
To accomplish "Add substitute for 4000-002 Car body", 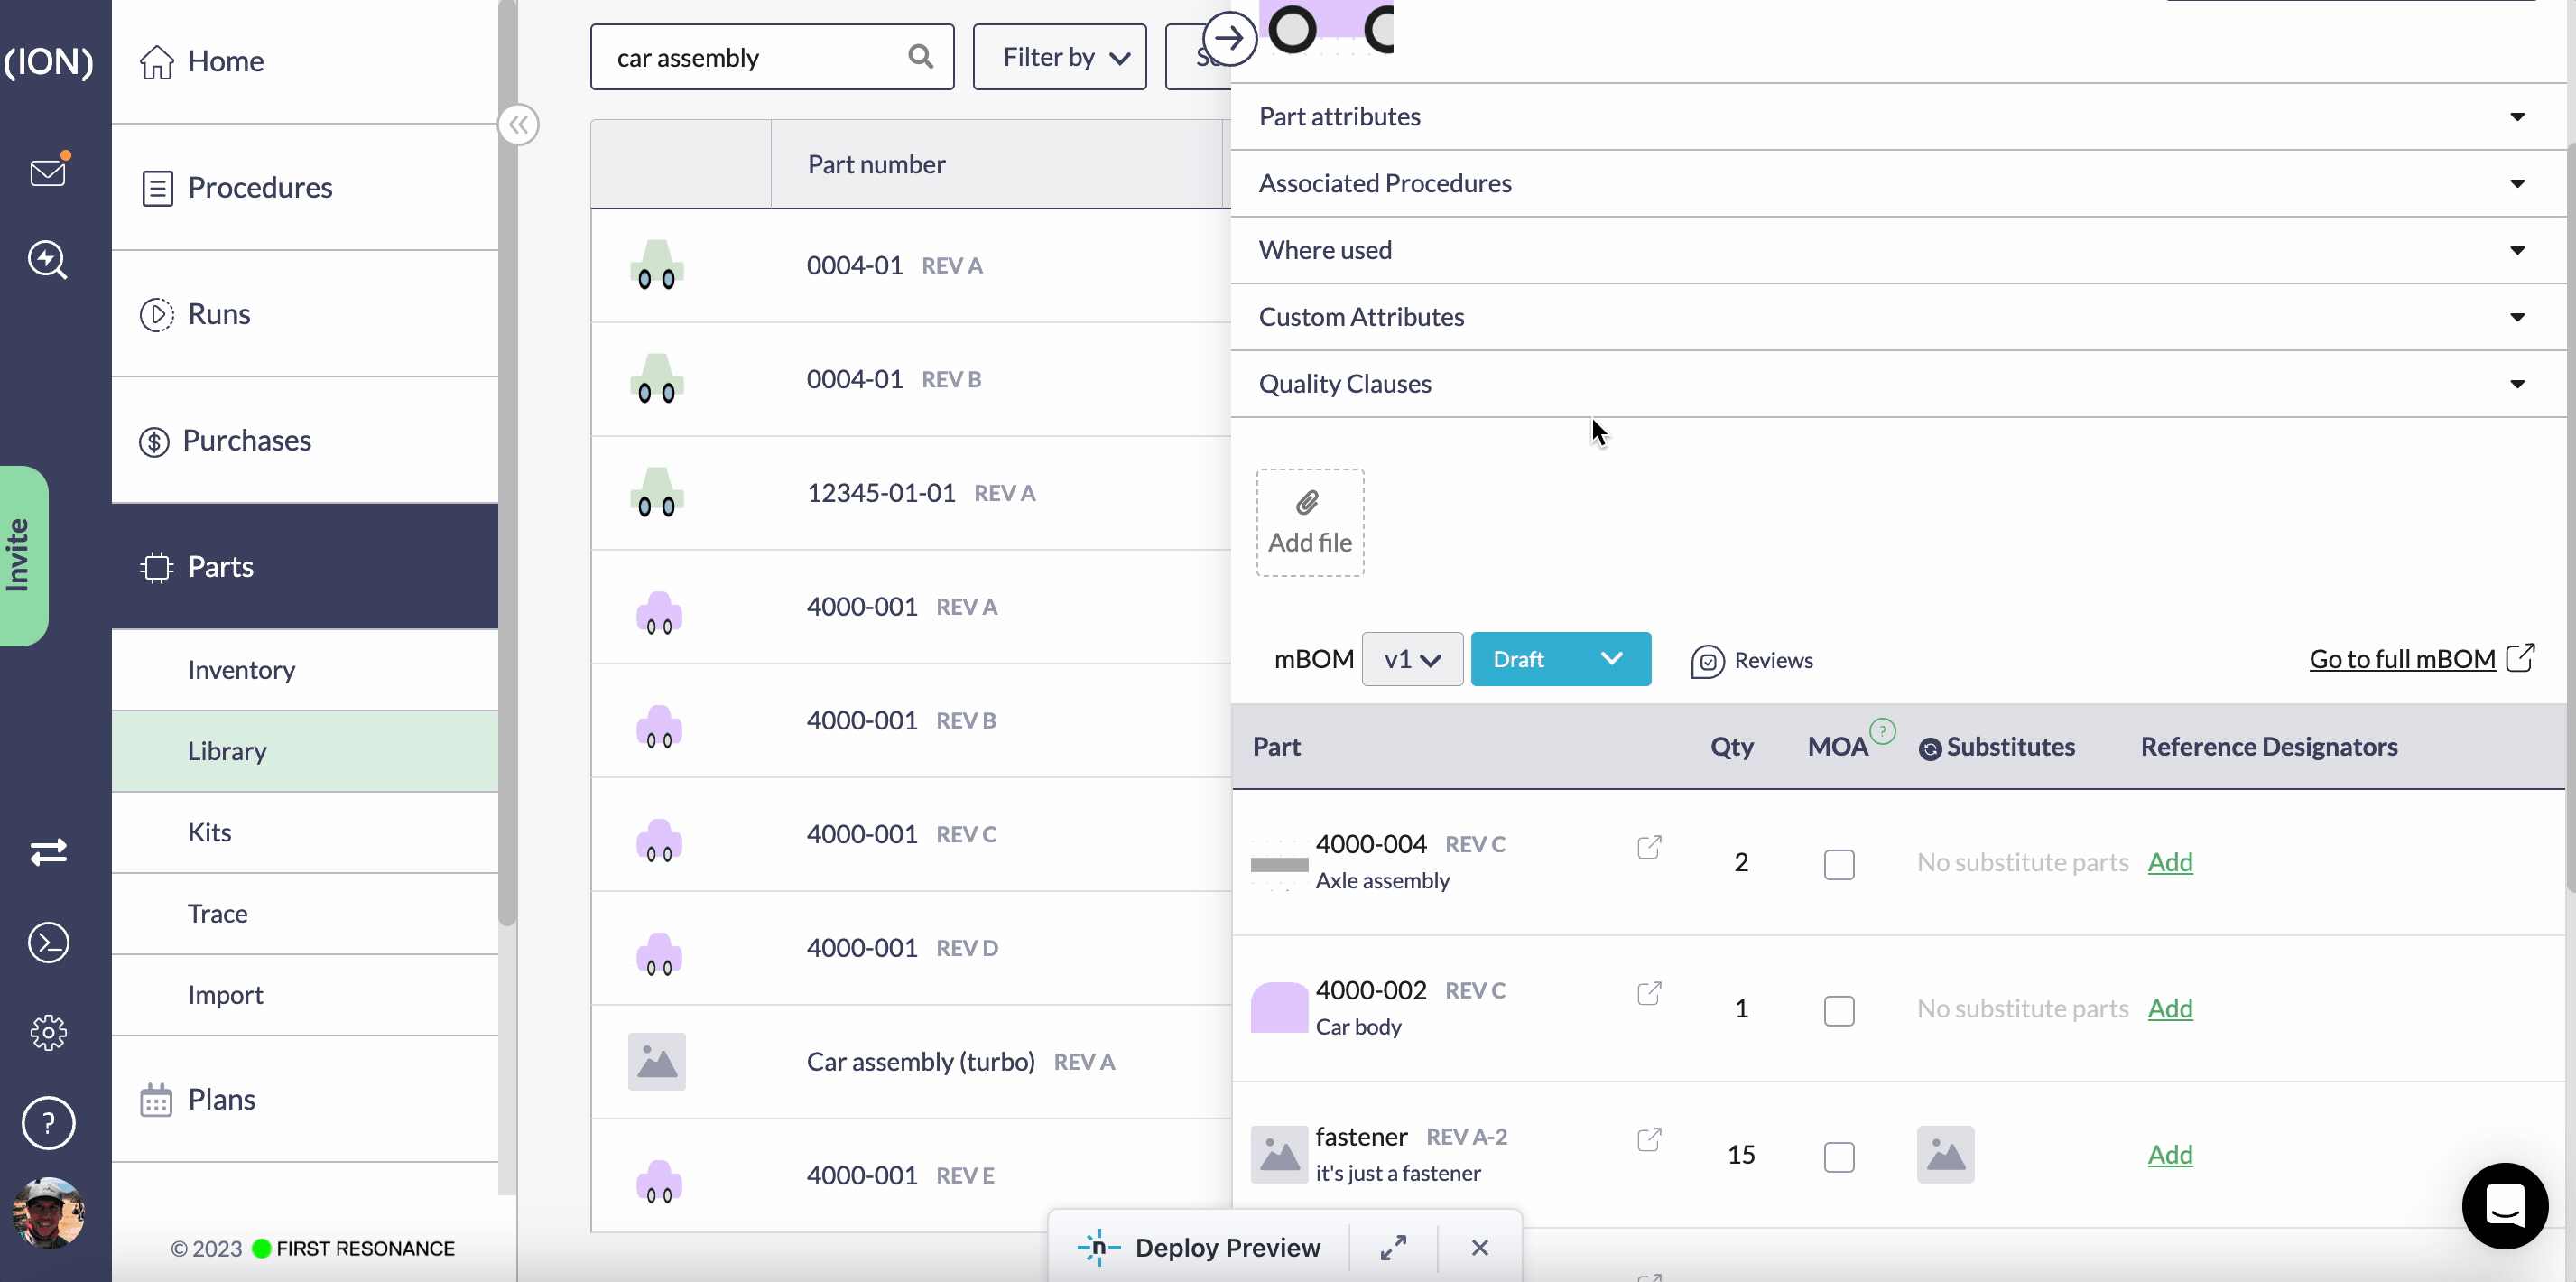I will [2169, 1008].
